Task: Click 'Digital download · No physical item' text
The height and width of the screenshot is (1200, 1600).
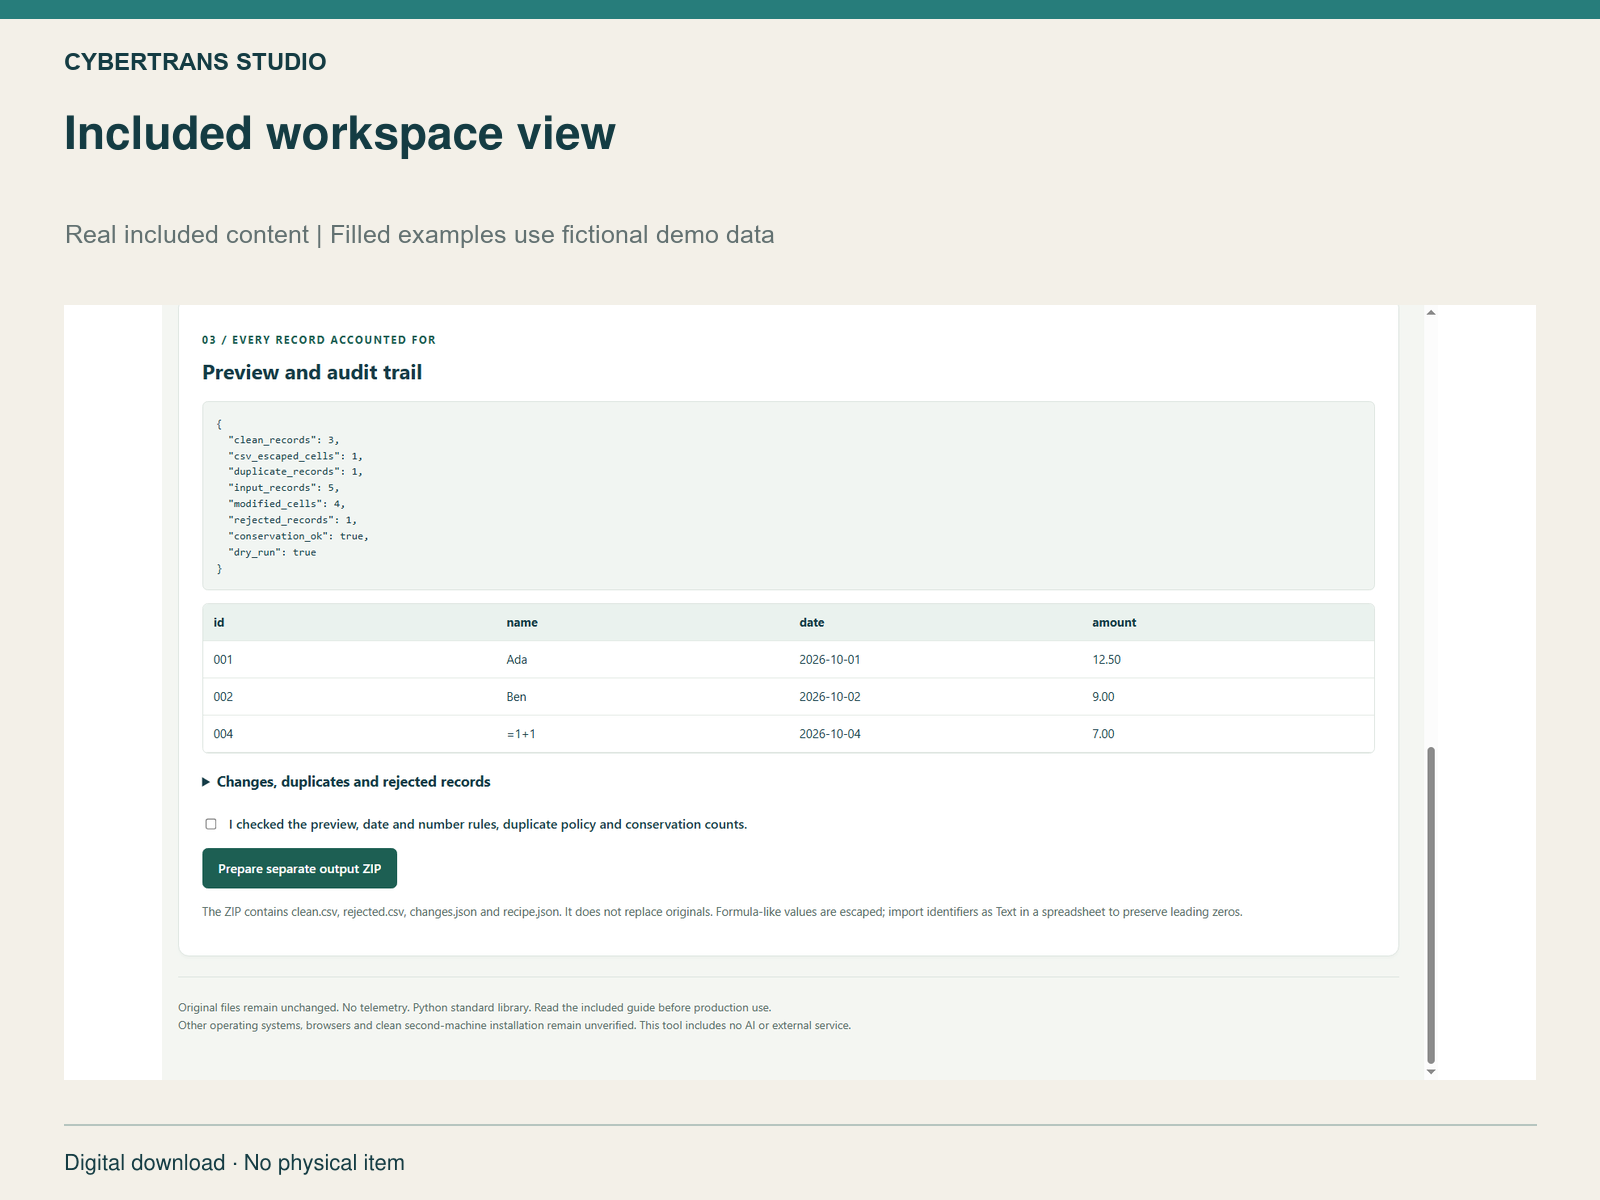Action: (x=235, y=1163)
